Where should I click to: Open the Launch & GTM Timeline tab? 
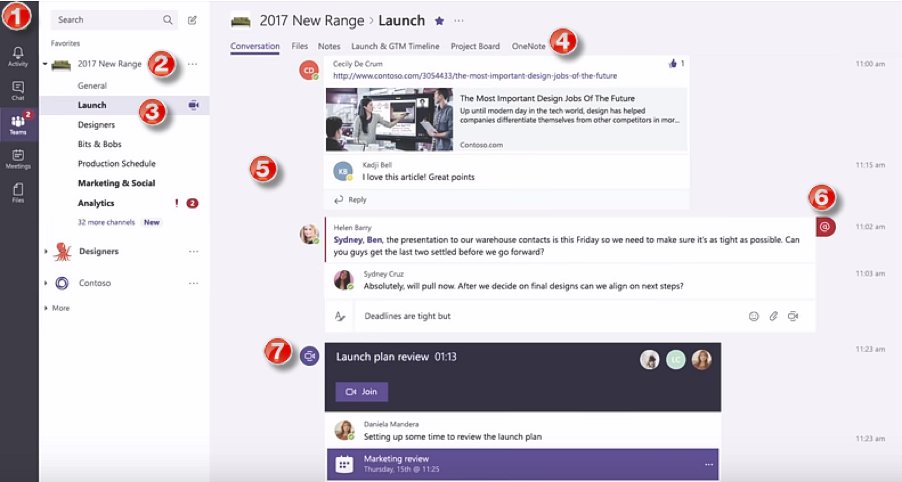[x=395, y=46]
